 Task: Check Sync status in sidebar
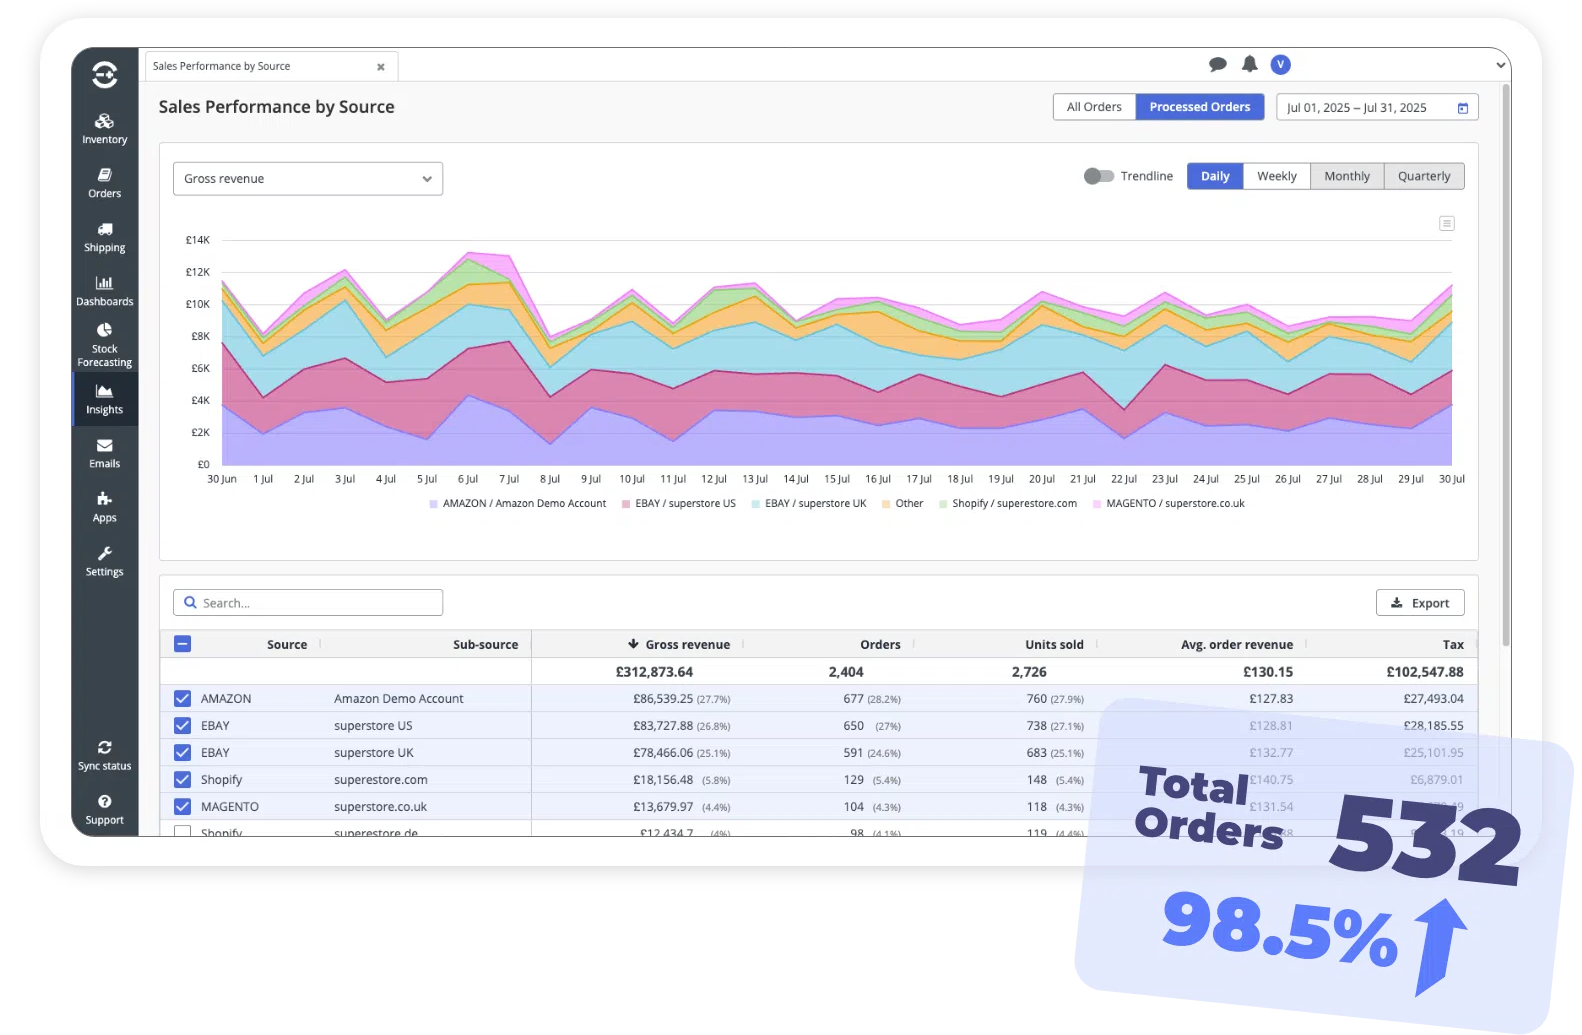(104, 755)
